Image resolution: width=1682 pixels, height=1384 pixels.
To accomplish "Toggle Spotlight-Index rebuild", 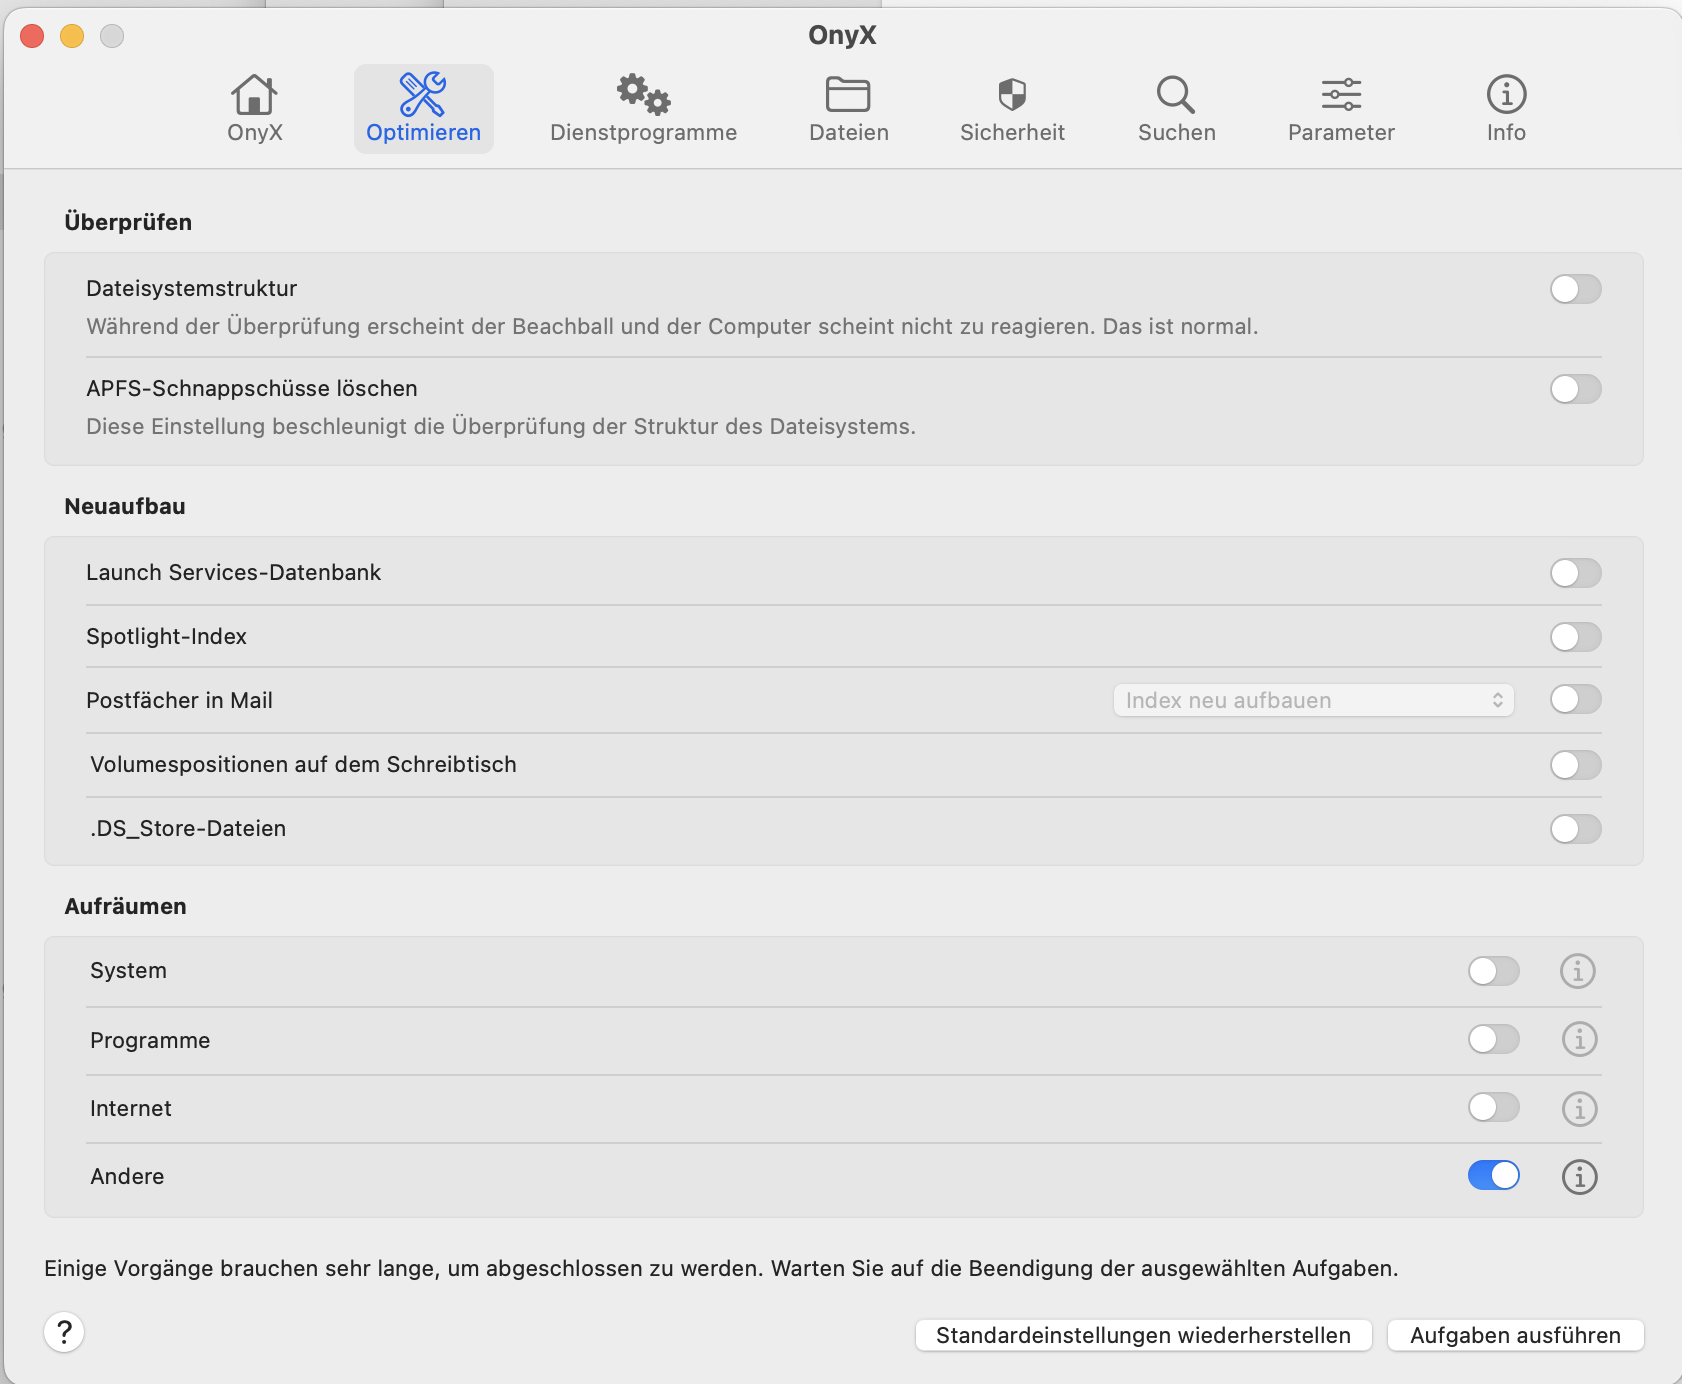I will [1576, 637].
